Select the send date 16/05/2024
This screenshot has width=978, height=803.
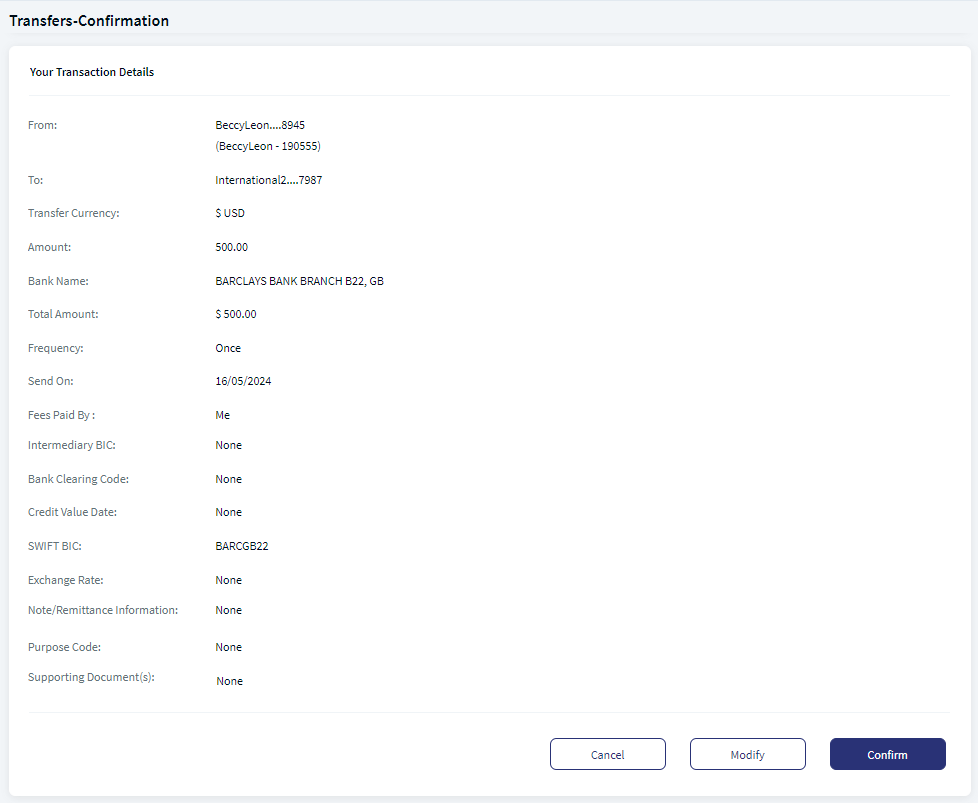coord(243,381)
